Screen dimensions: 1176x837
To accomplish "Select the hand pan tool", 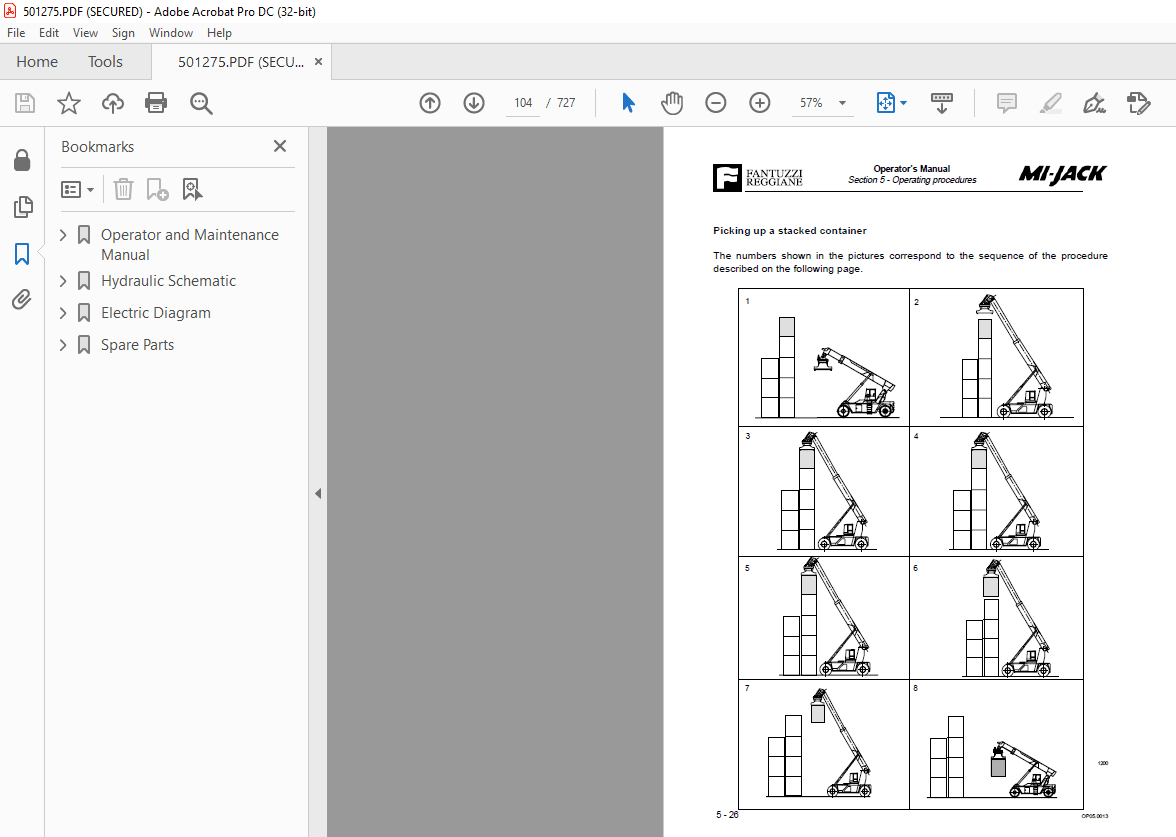I will (672, 103).
